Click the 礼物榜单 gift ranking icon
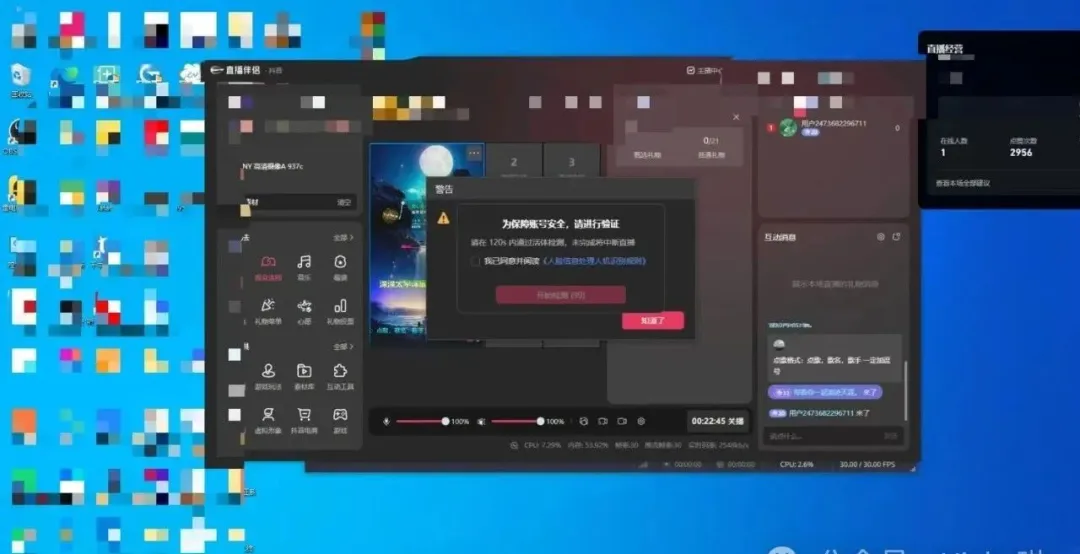This screenshot has height=554, width=1080. click(x=268, y=306)
